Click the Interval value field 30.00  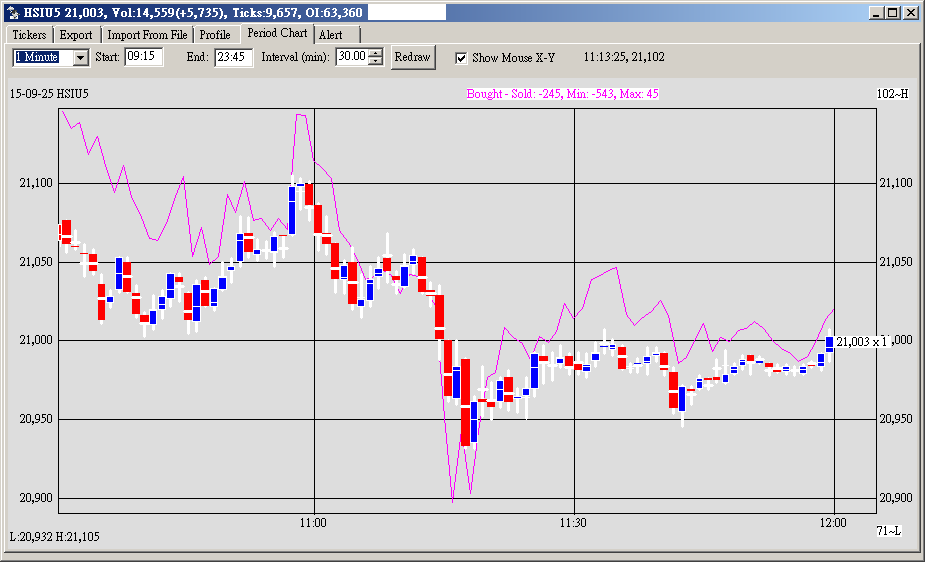[x=352, y=57]
